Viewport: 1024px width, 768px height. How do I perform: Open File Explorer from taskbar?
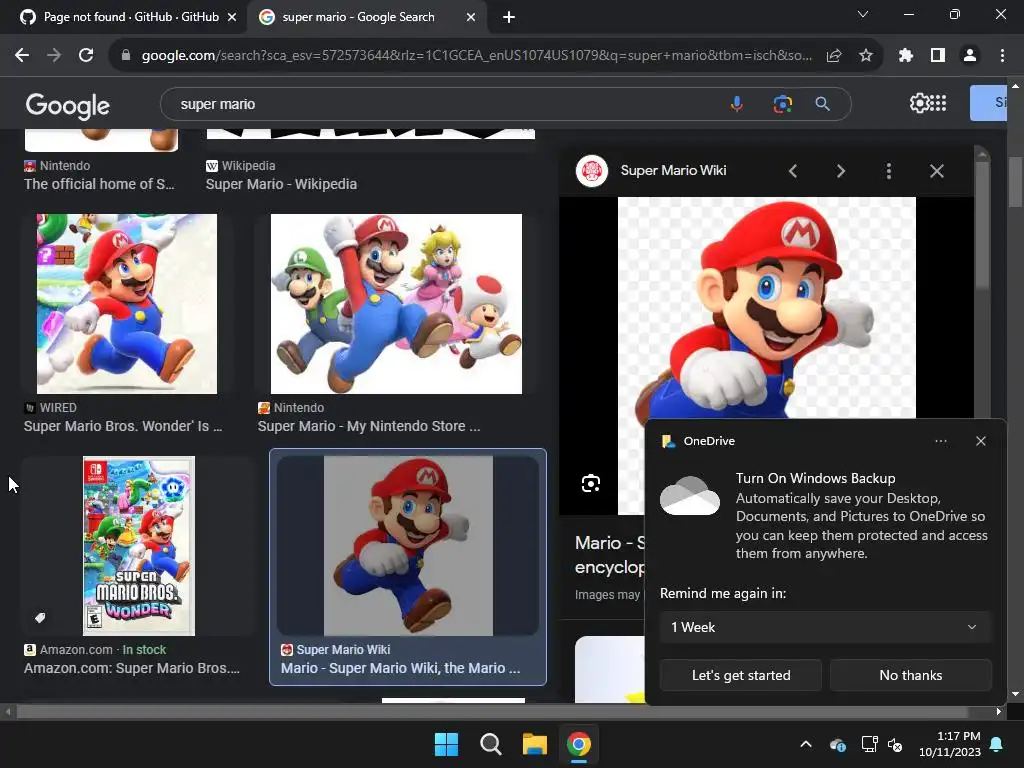pos(535,744)
